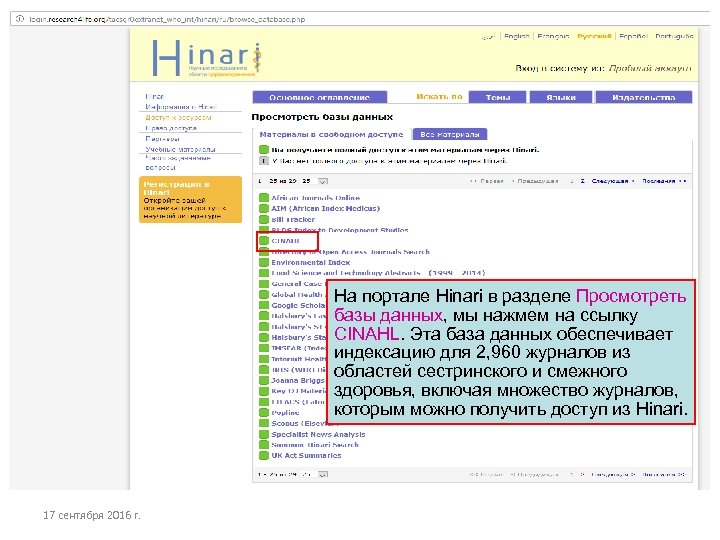Click the green icon beside Environmental Index
Screen dimensions: 720x540
pos(264,263)
